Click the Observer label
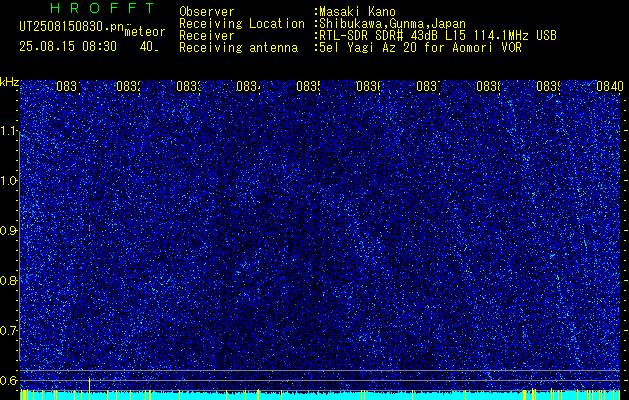This screenshot has height=400, width=629. tap(207, 11)
